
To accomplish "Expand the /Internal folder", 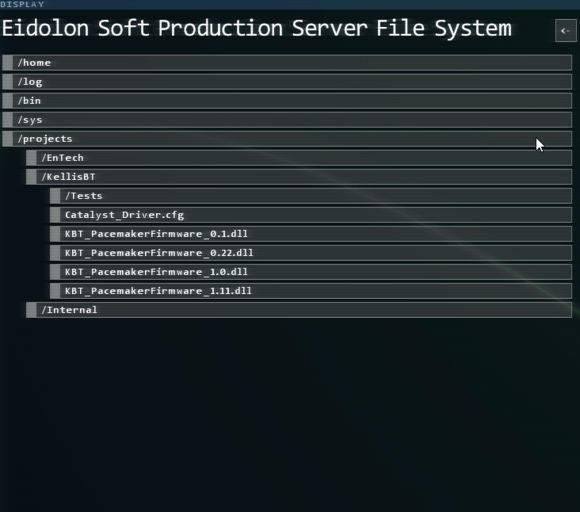I will [x=299, y=310].
